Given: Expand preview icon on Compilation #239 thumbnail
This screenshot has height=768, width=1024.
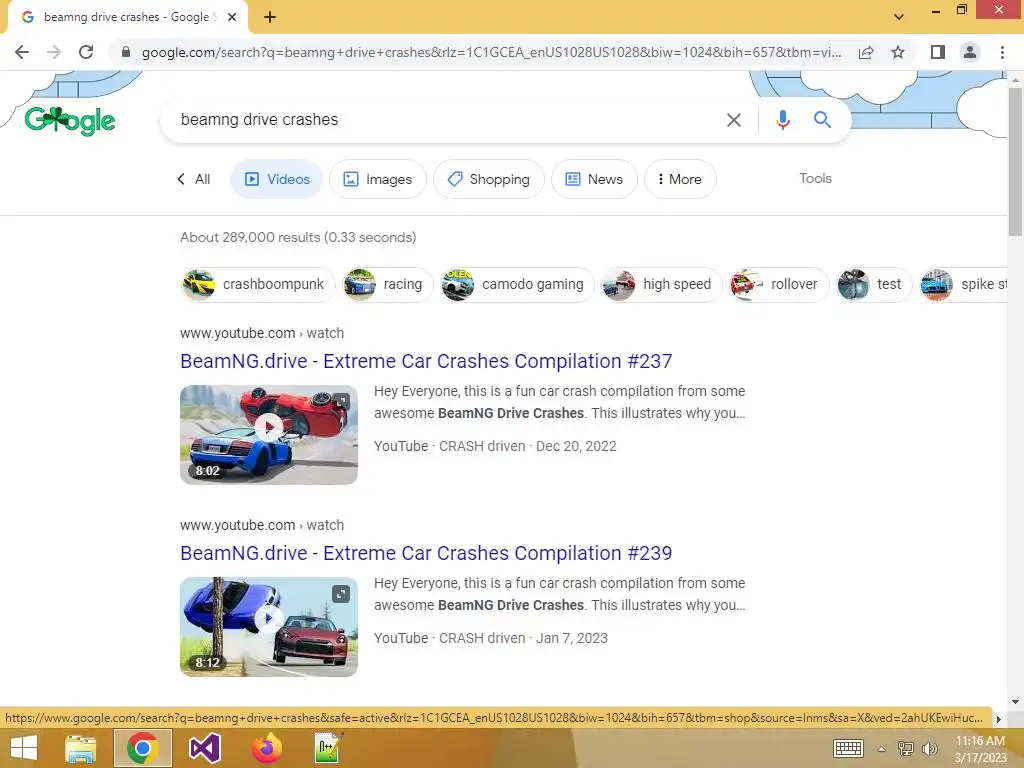Looking at the screenshot, I should click(x=341, y=594).
